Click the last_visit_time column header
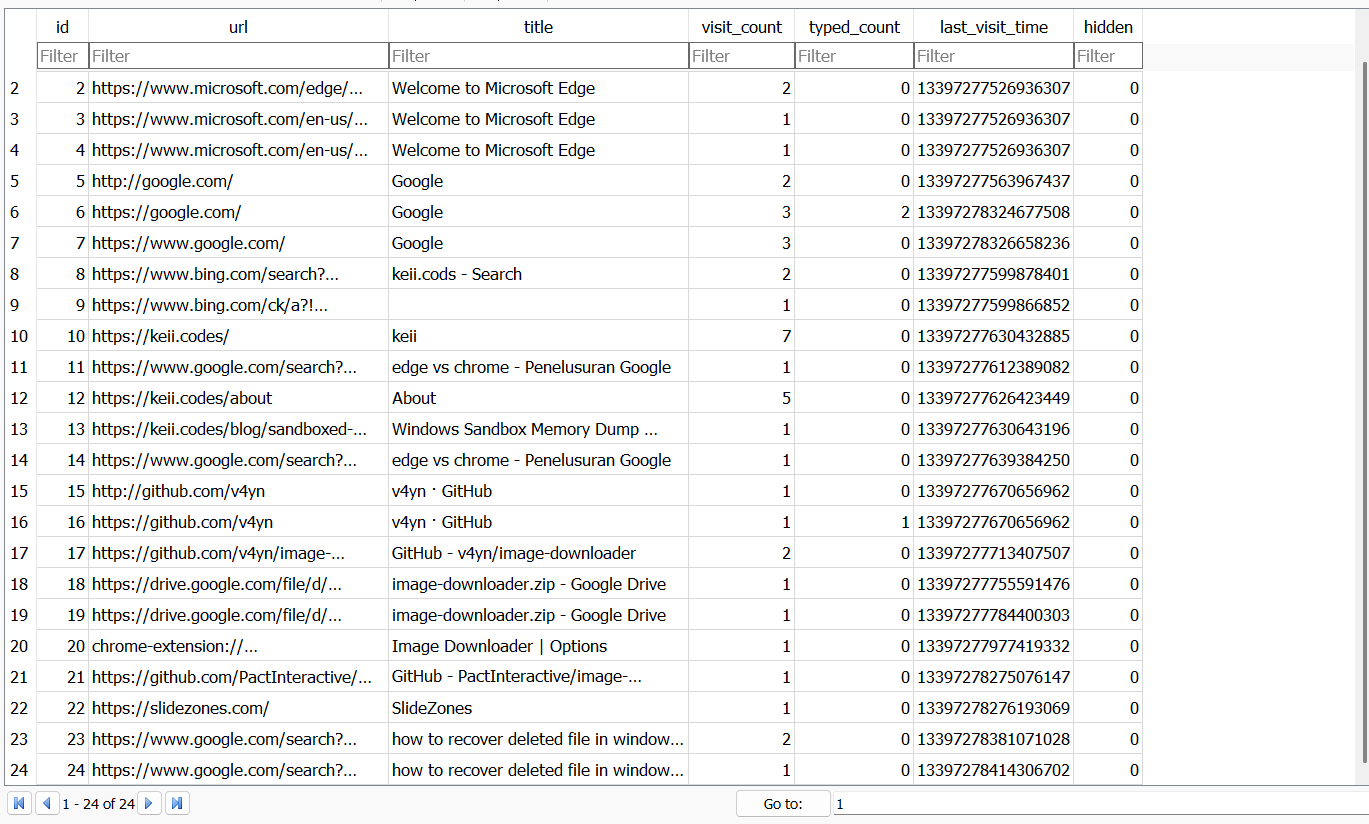 [993, 27]
